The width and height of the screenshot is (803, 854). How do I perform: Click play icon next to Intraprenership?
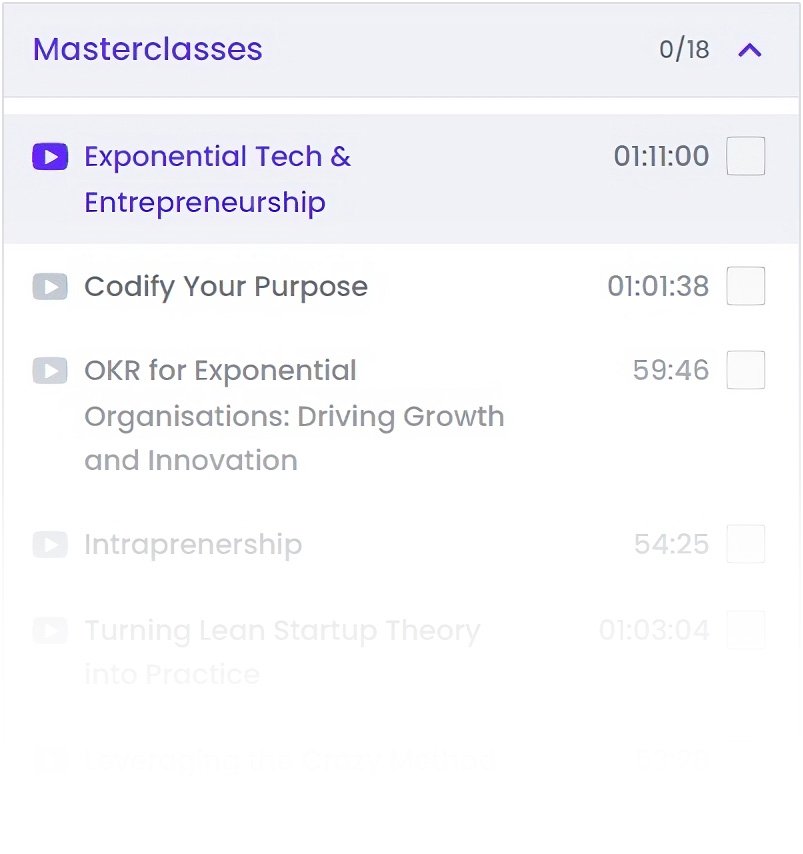pyautogui.click(x=50, y=545)
